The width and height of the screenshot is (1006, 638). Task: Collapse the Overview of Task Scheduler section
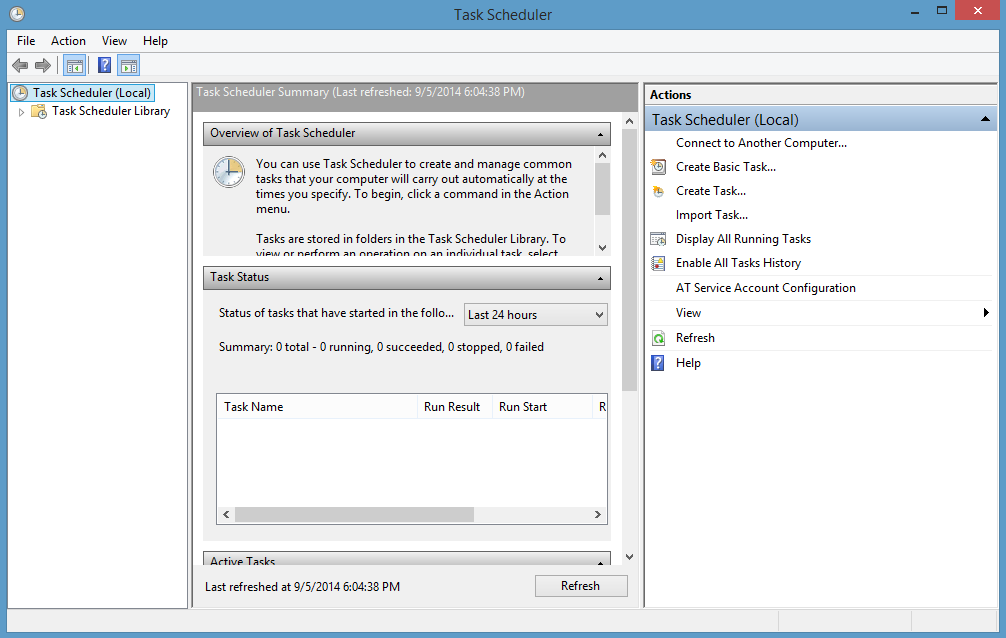[600, 134]
